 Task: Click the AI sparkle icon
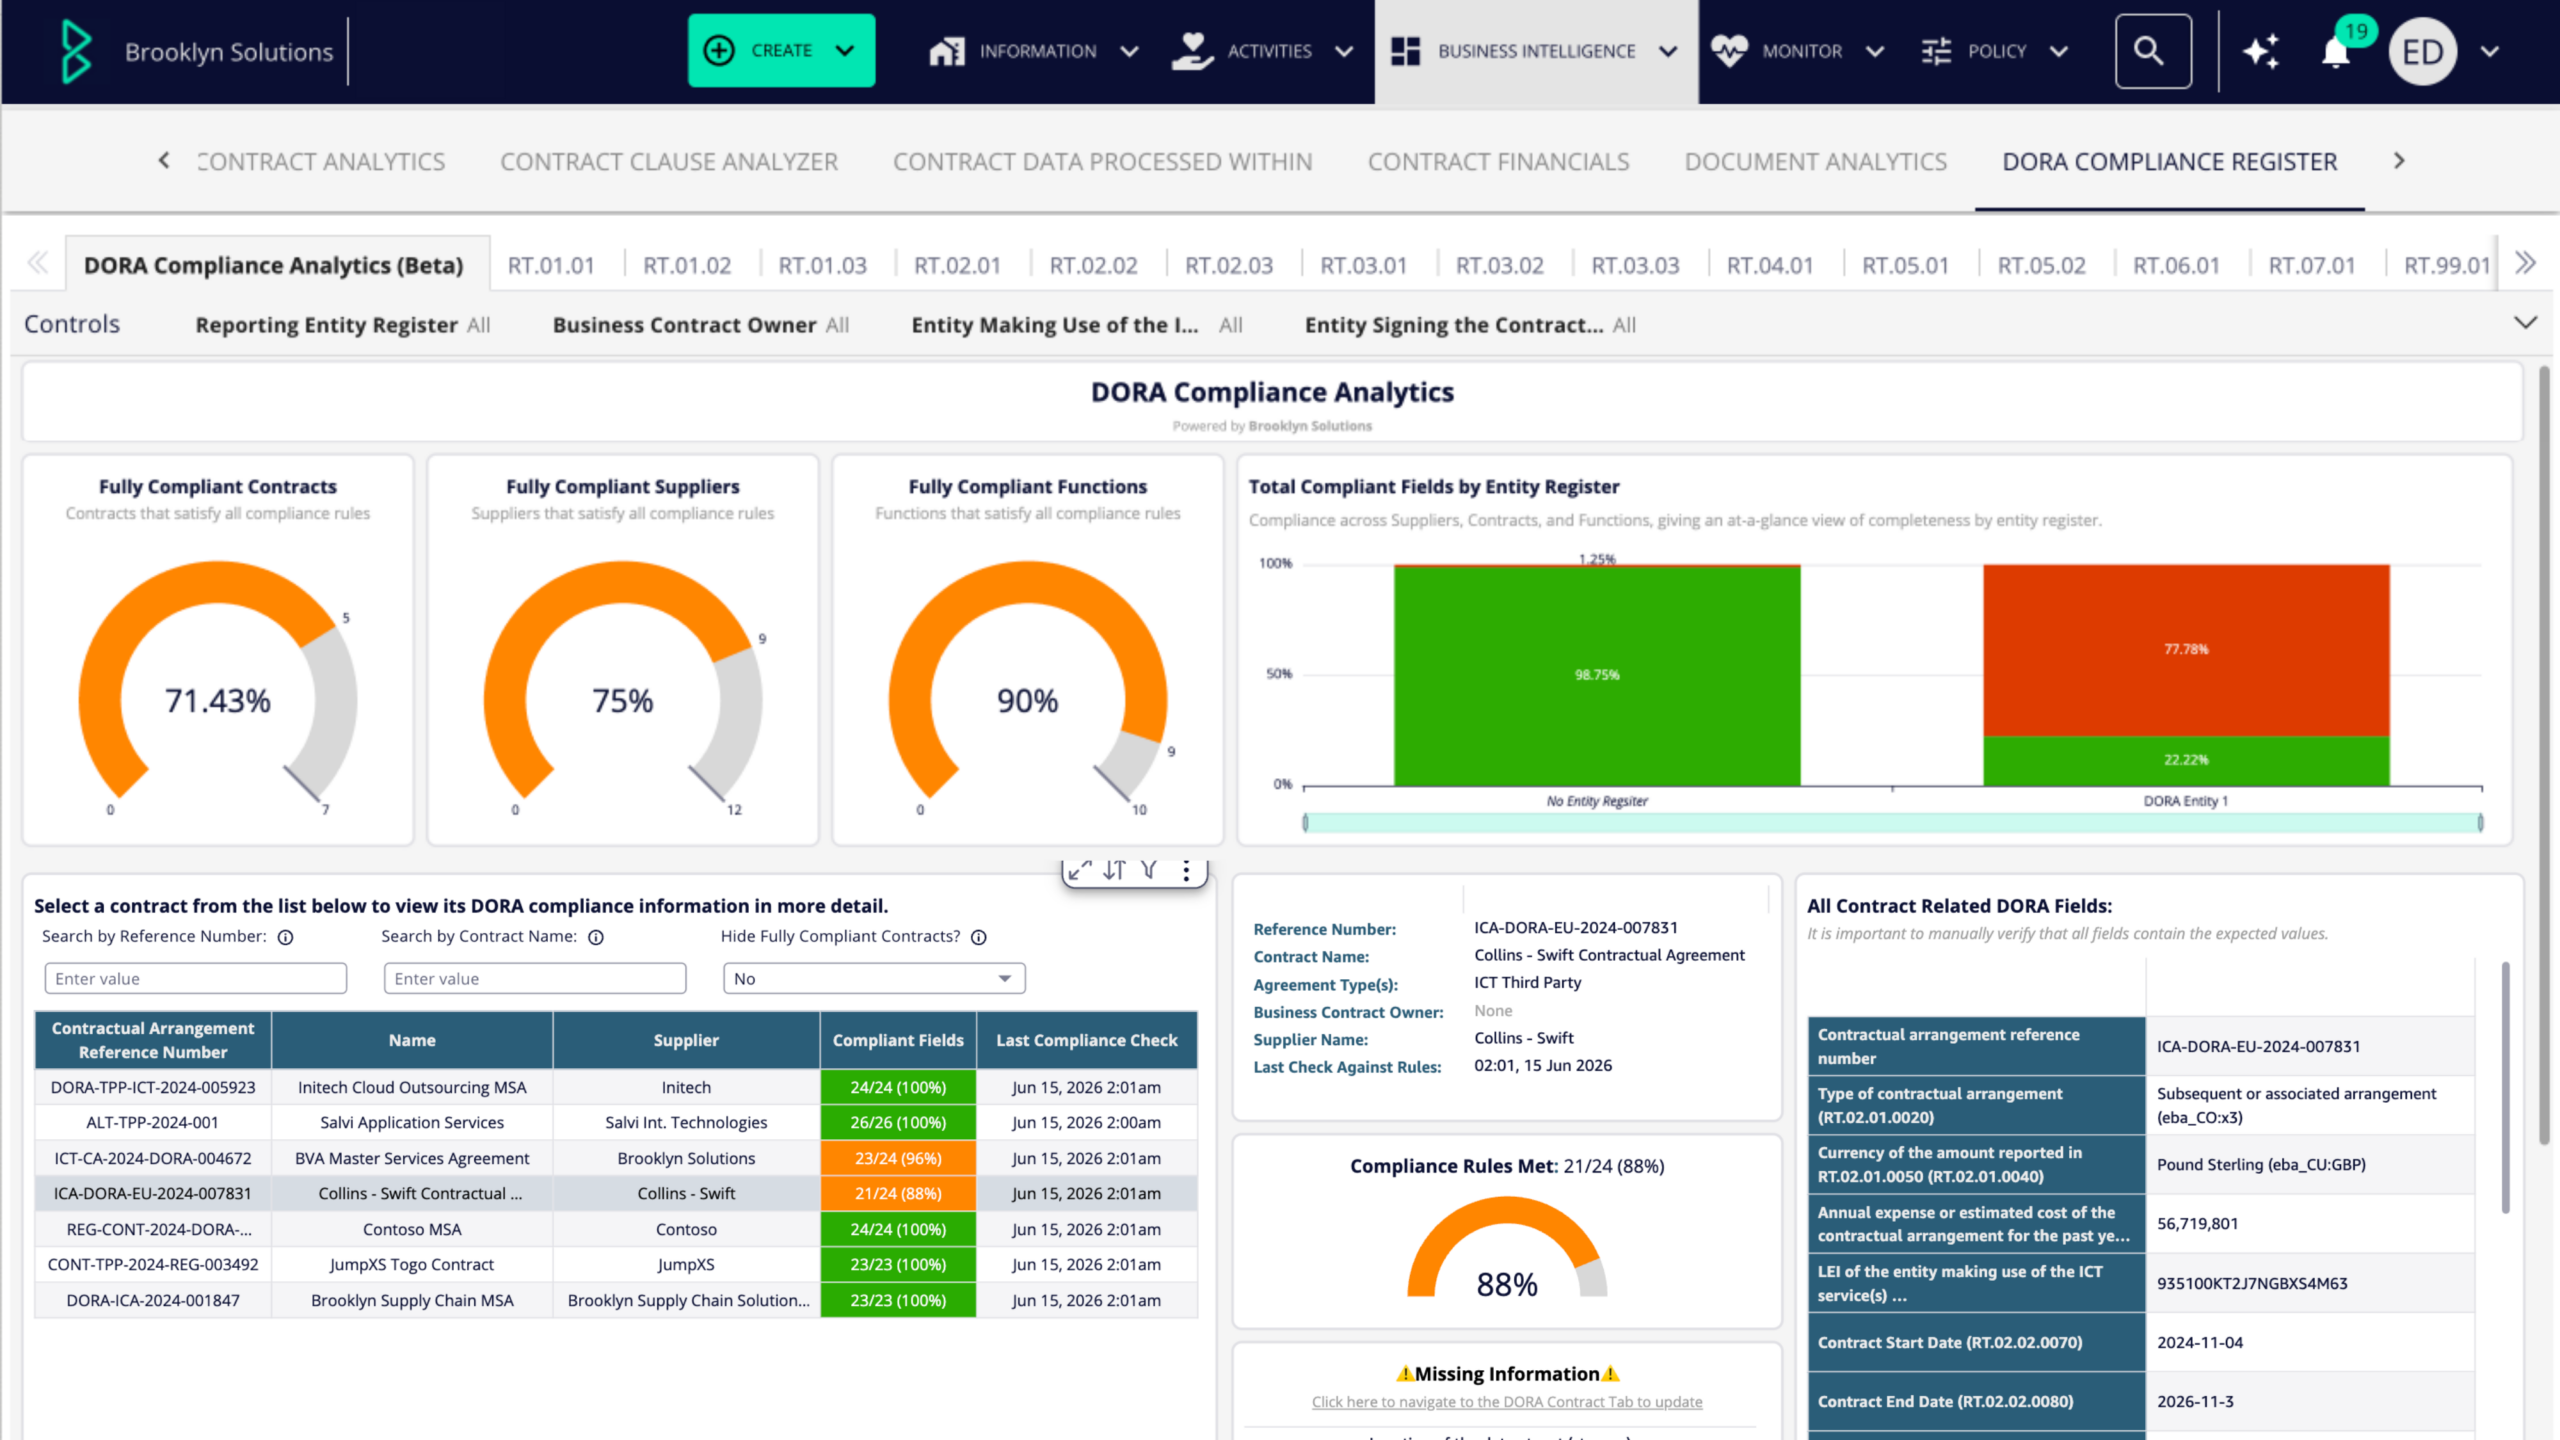click(2261, 51)
